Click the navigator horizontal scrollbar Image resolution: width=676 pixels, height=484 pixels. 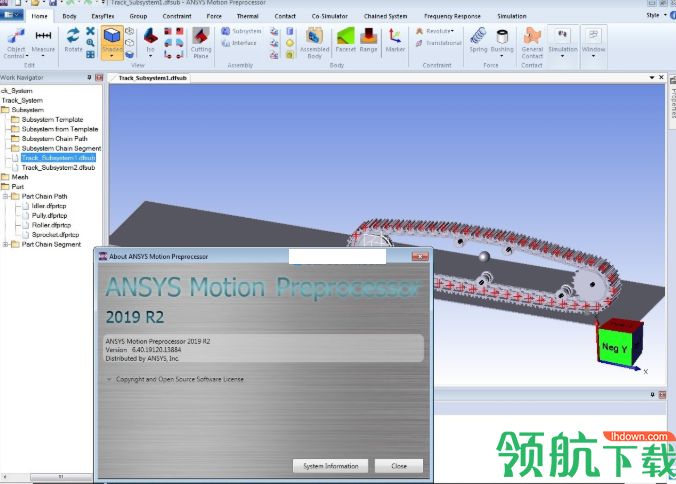(61, 477)
